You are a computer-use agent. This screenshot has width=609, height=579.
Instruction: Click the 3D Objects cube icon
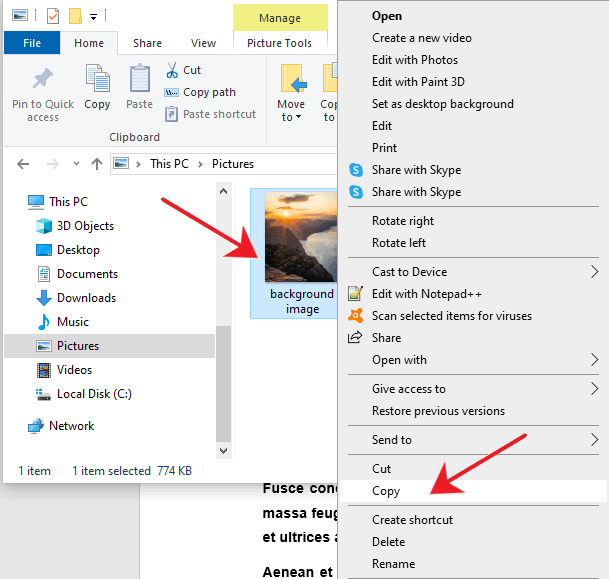(x=44, y=226)
